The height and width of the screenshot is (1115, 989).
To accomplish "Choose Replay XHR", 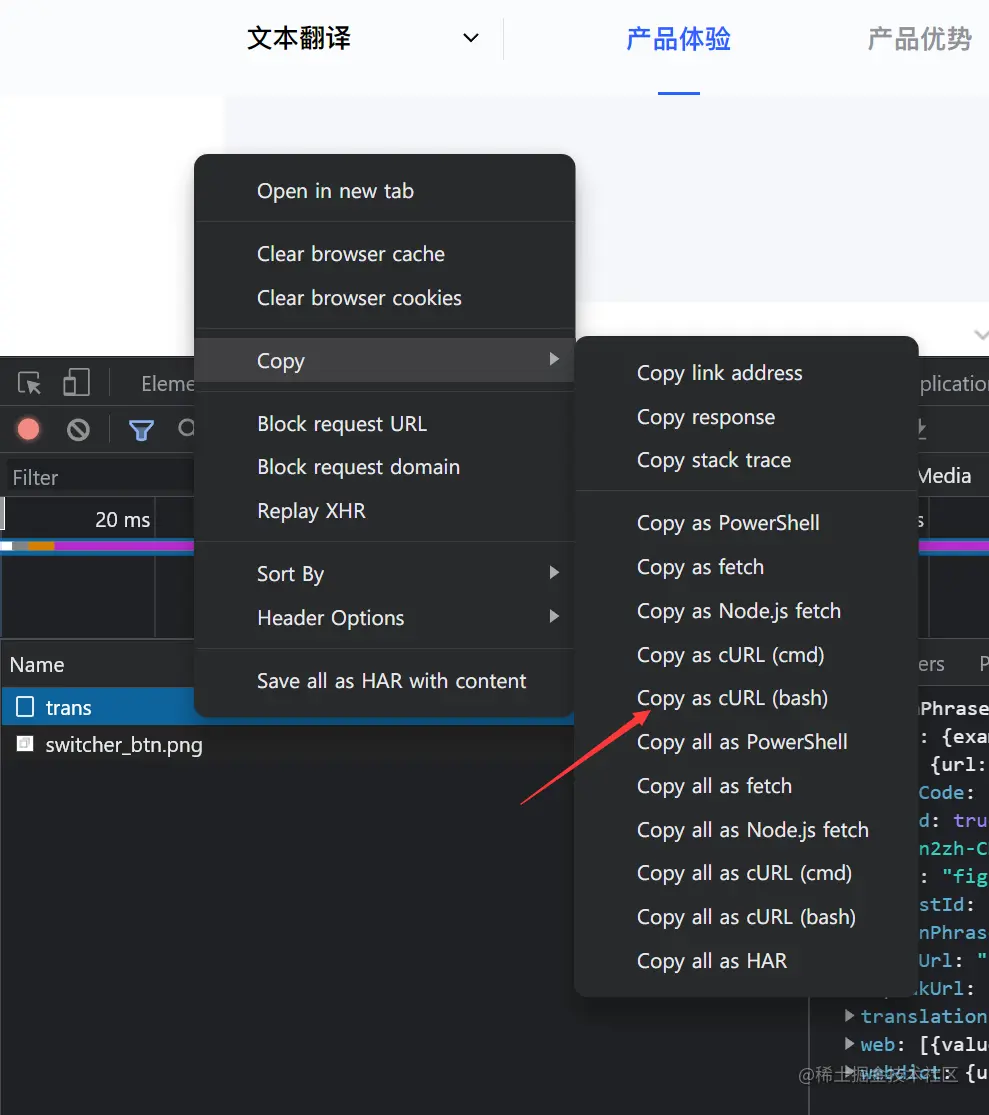I will pyautogui.click(x=385, y=511).
